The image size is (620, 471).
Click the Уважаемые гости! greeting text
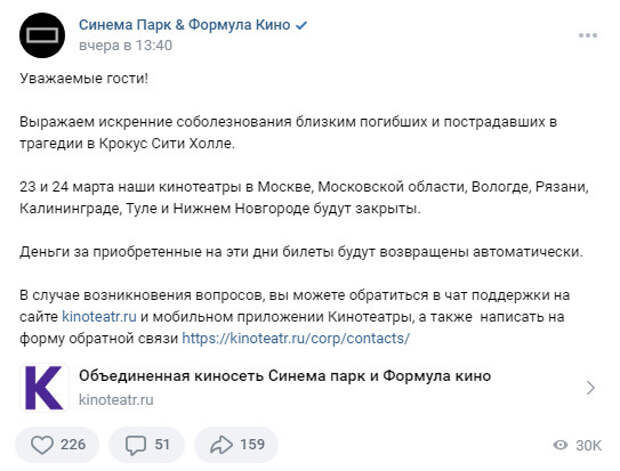coord(84,78)
